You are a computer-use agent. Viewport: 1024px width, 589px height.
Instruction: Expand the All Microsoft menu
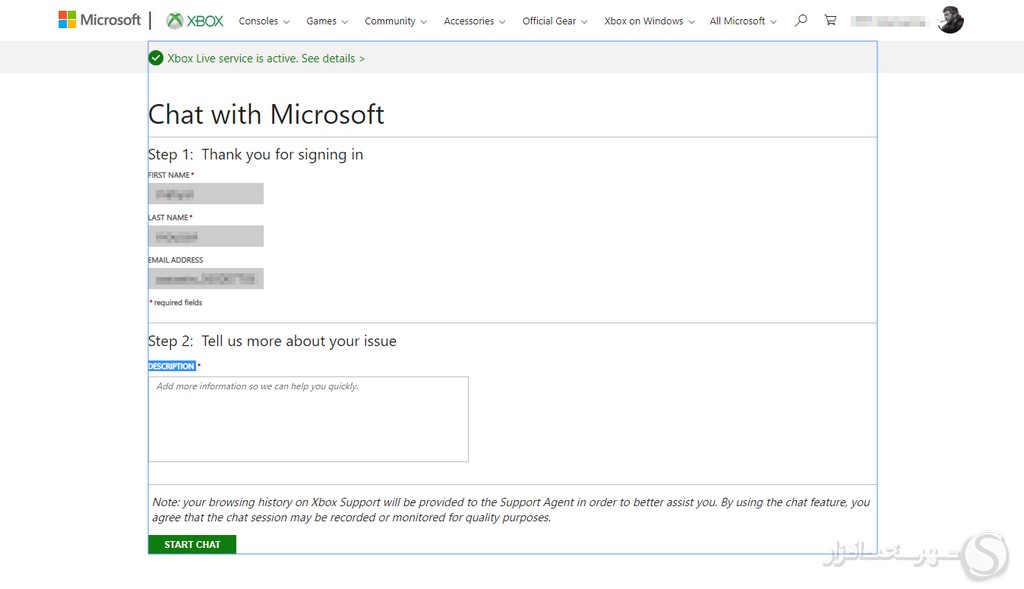coord(742,21)
